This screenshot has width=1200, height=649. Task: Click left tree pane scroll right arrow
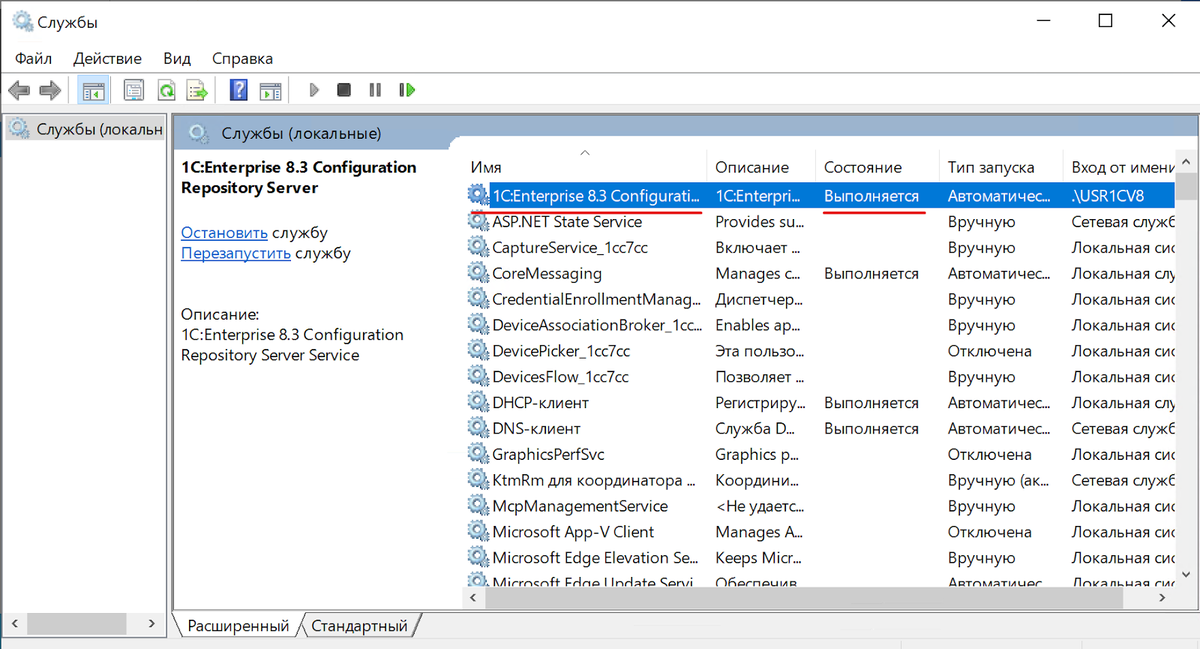coord(152,623)
